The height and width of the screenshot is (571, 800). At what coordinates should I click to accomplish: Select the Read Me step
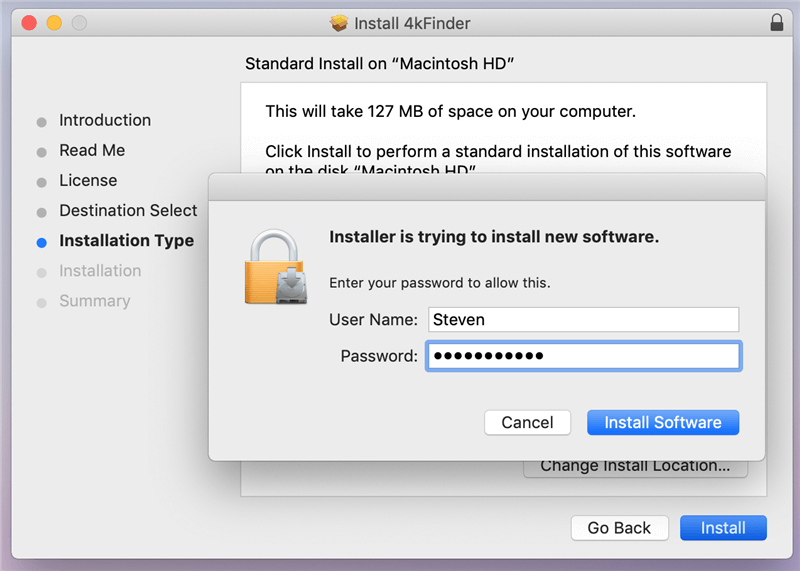pyautogui.click(x=92, y=150)
